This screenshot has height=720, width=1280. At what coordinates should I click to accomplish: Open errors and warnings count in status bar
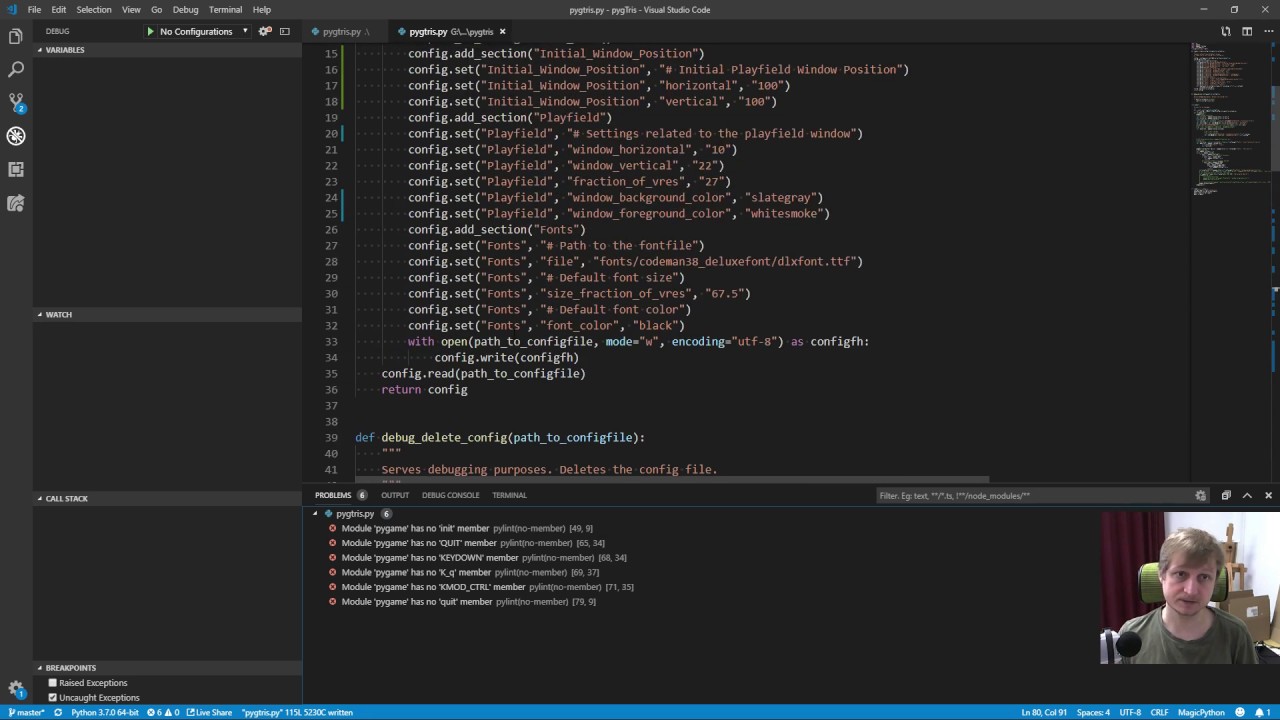pyautogui.click(x=163, y=712)
